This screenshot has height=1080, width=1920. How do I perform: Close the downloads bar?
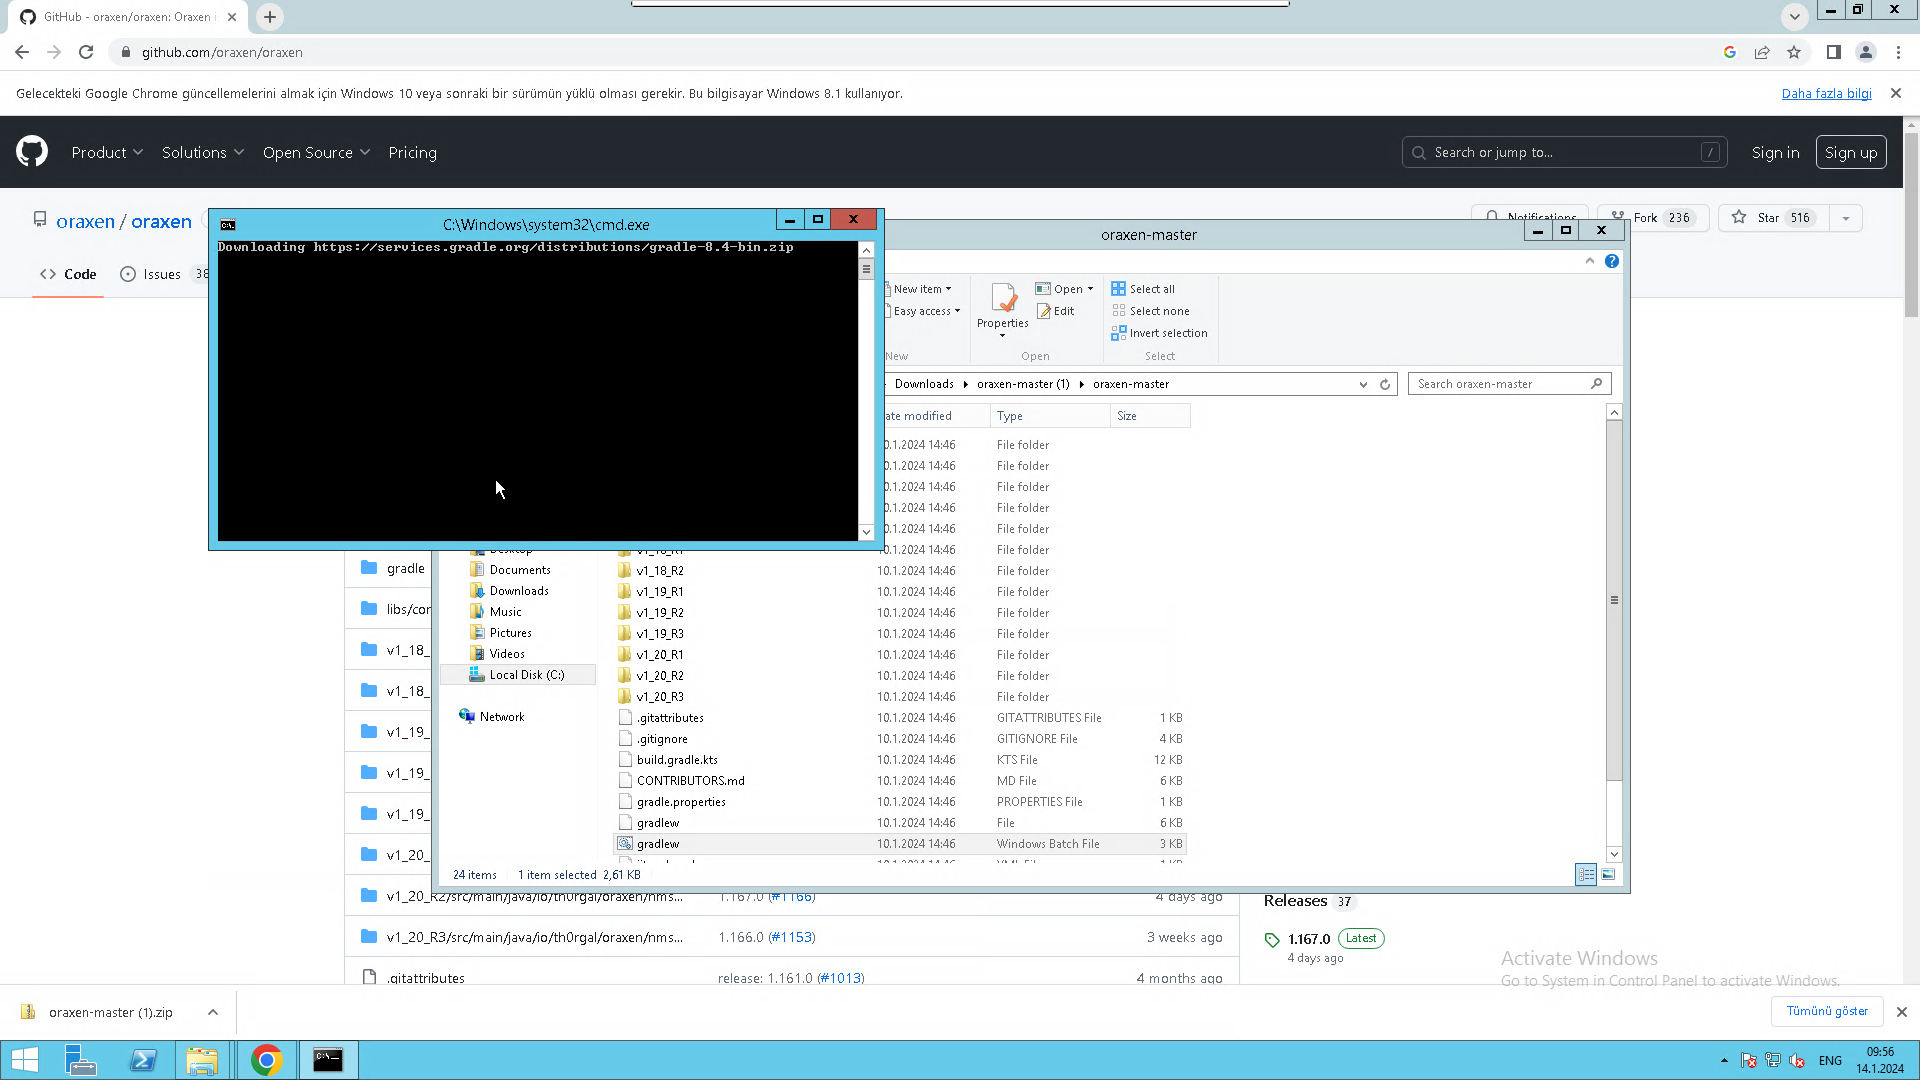(x=1902, y=1012)
